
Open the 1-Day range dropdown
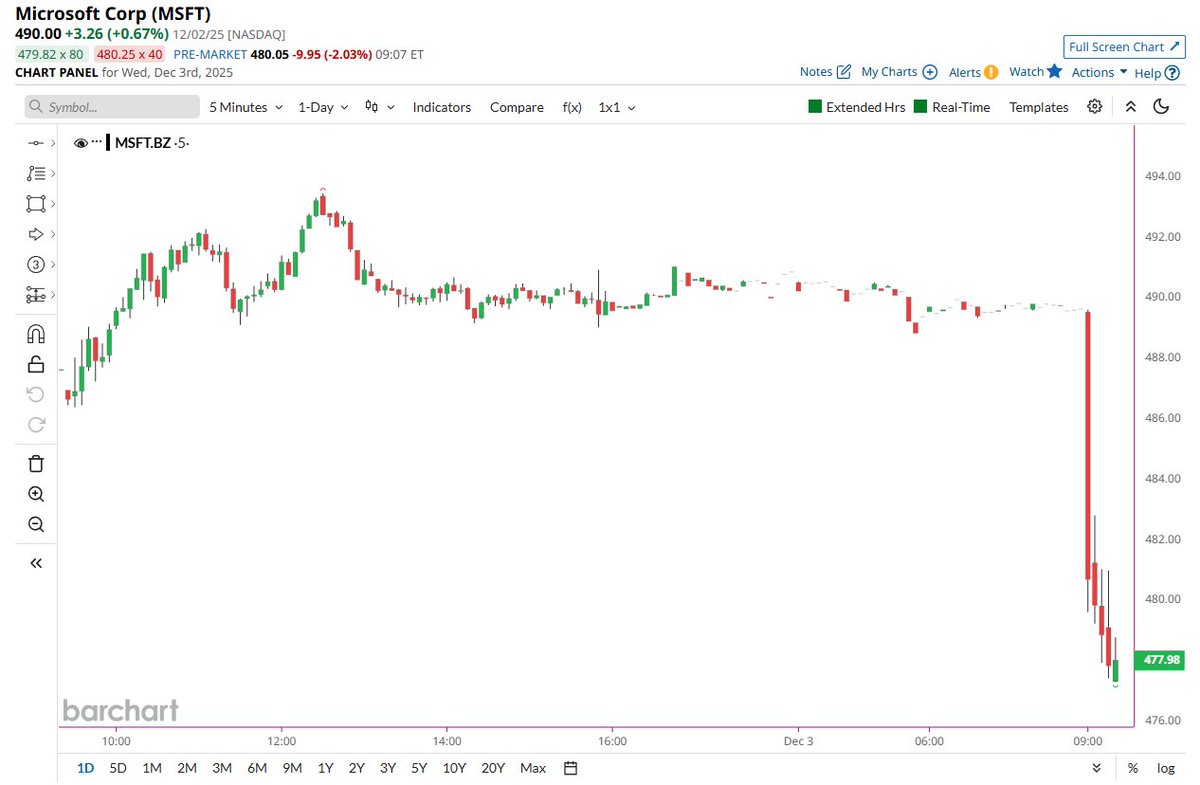(323, 107)
